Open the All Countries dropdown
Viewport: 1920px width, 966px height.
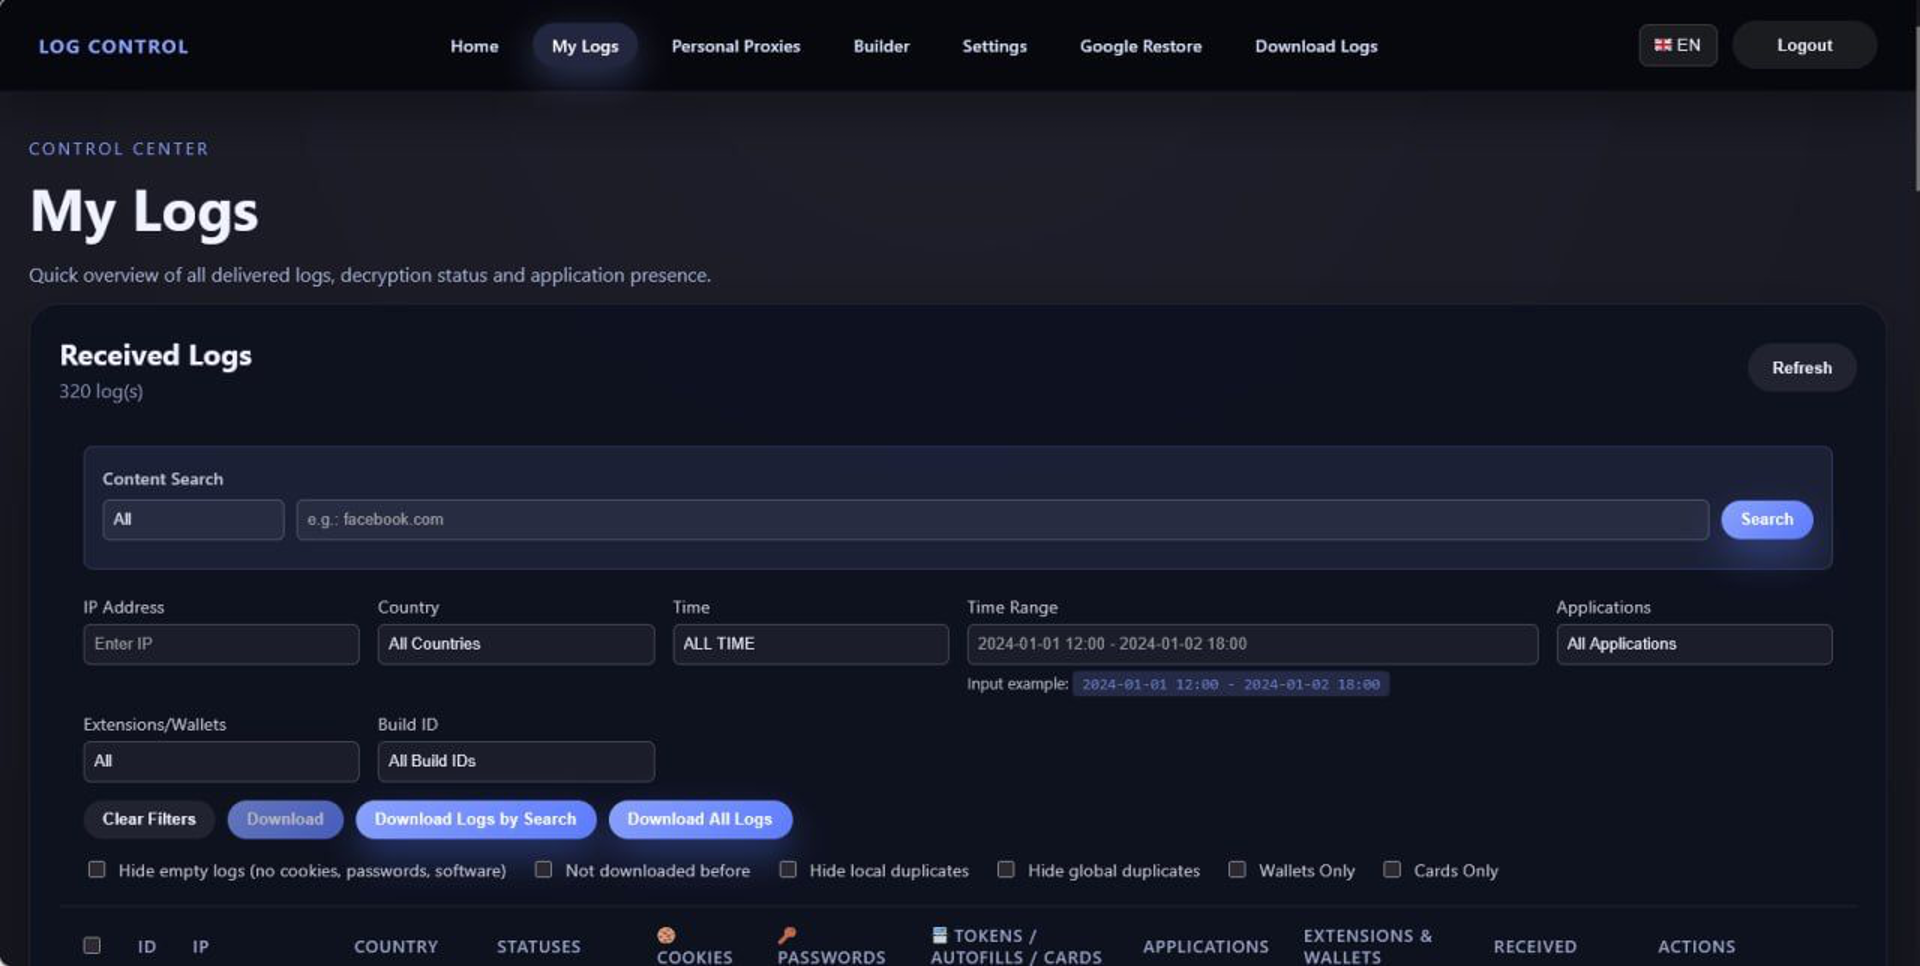tap(515, 644)
